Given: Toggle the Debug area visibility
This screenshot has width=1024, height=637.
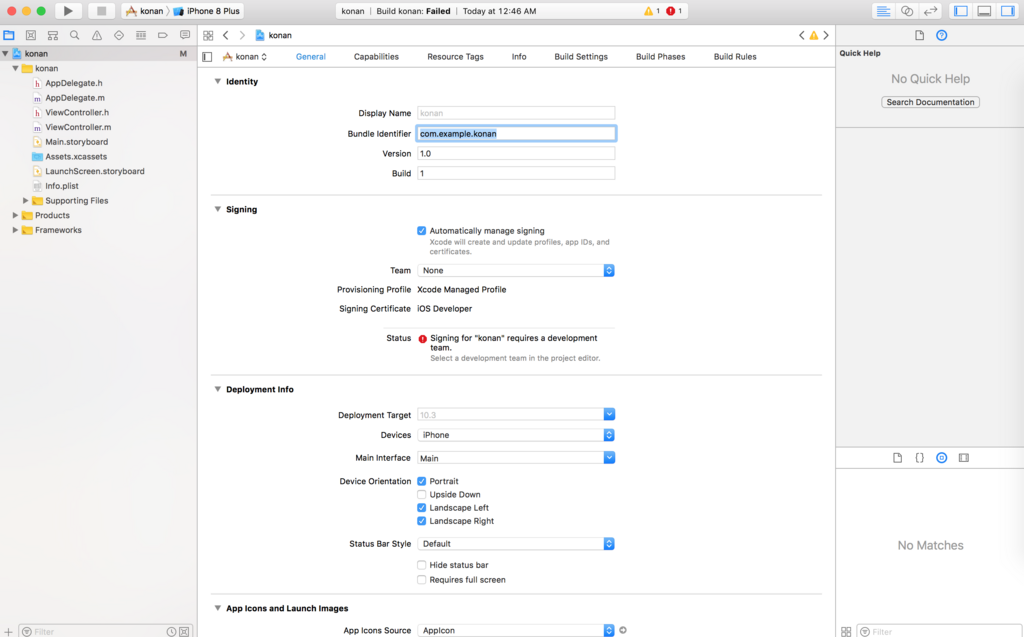Looking at the screenshot, I should click(984, 11).
